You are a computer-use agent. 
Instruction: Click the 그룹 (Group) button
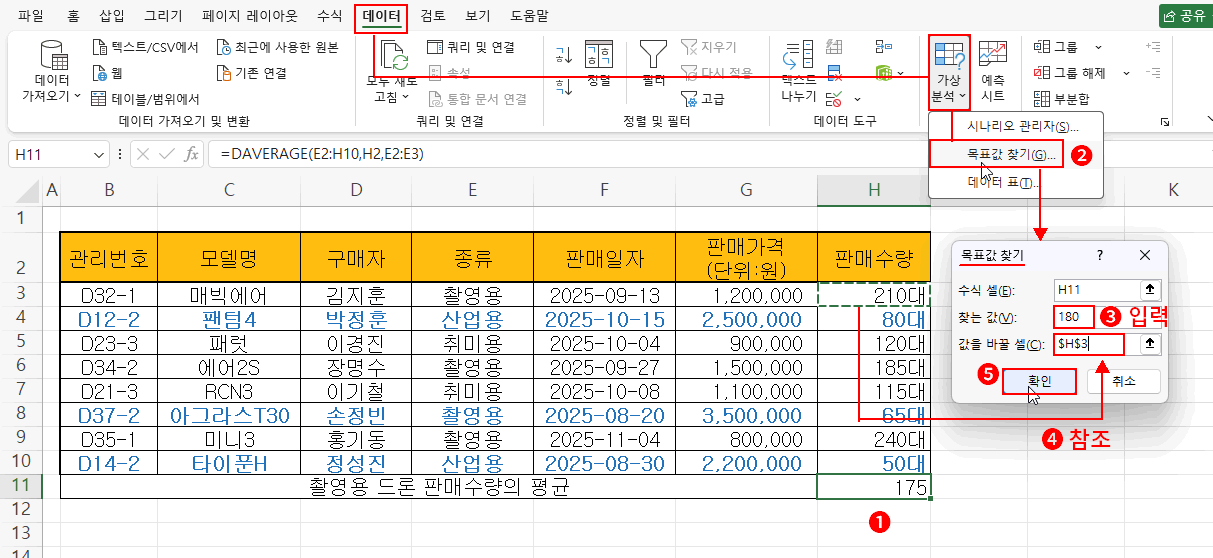(1055, 47)
